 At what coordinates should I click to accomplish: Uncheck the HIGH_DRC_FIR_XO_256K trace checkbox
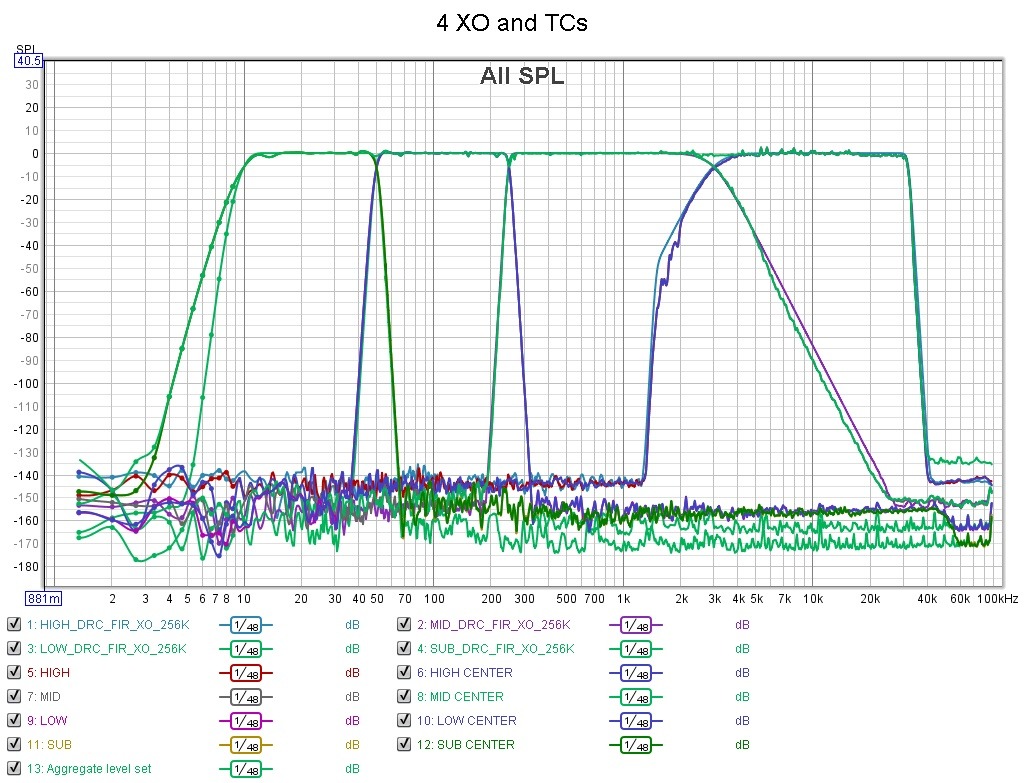pyautogui.click(x=14, y=624)
